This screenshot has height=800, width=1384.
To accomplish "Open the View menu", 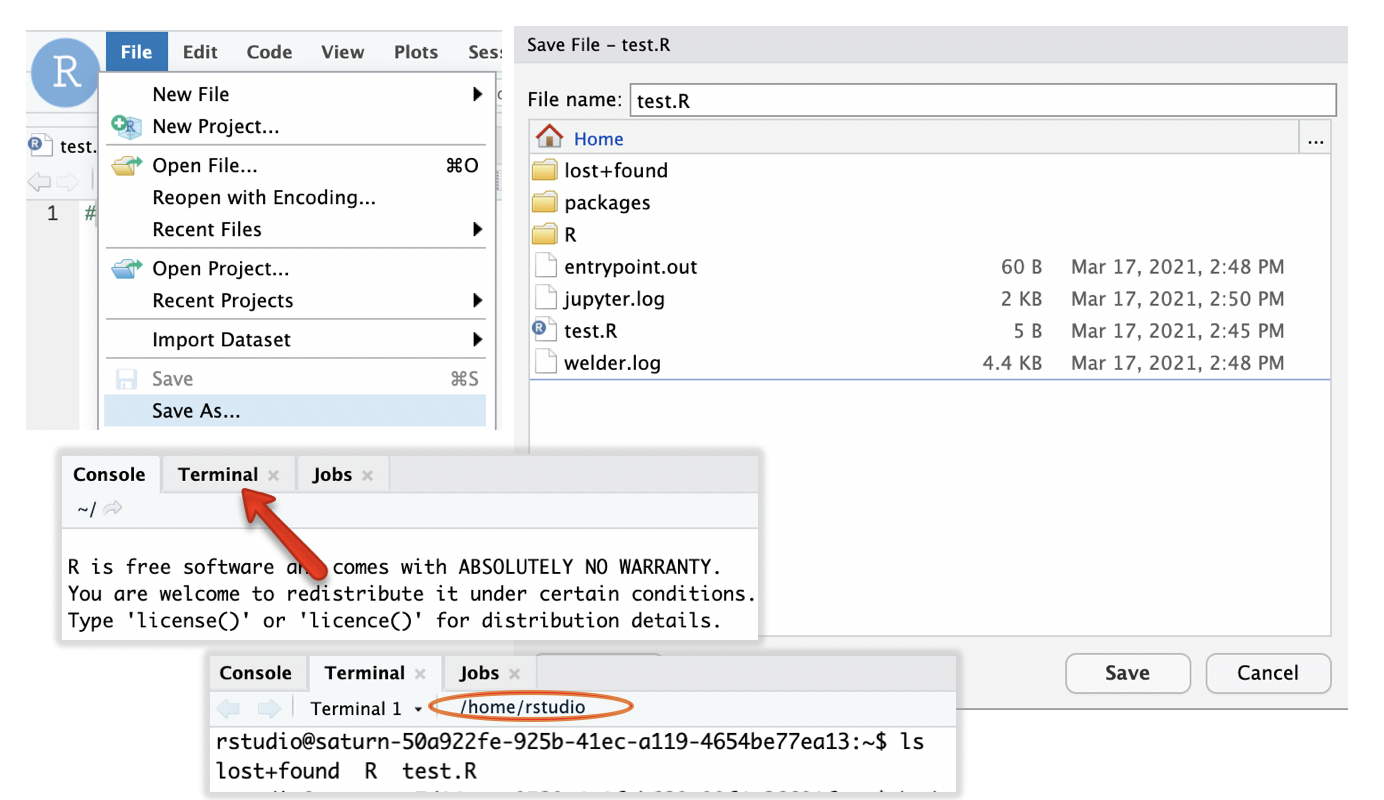I will point(342,52).
